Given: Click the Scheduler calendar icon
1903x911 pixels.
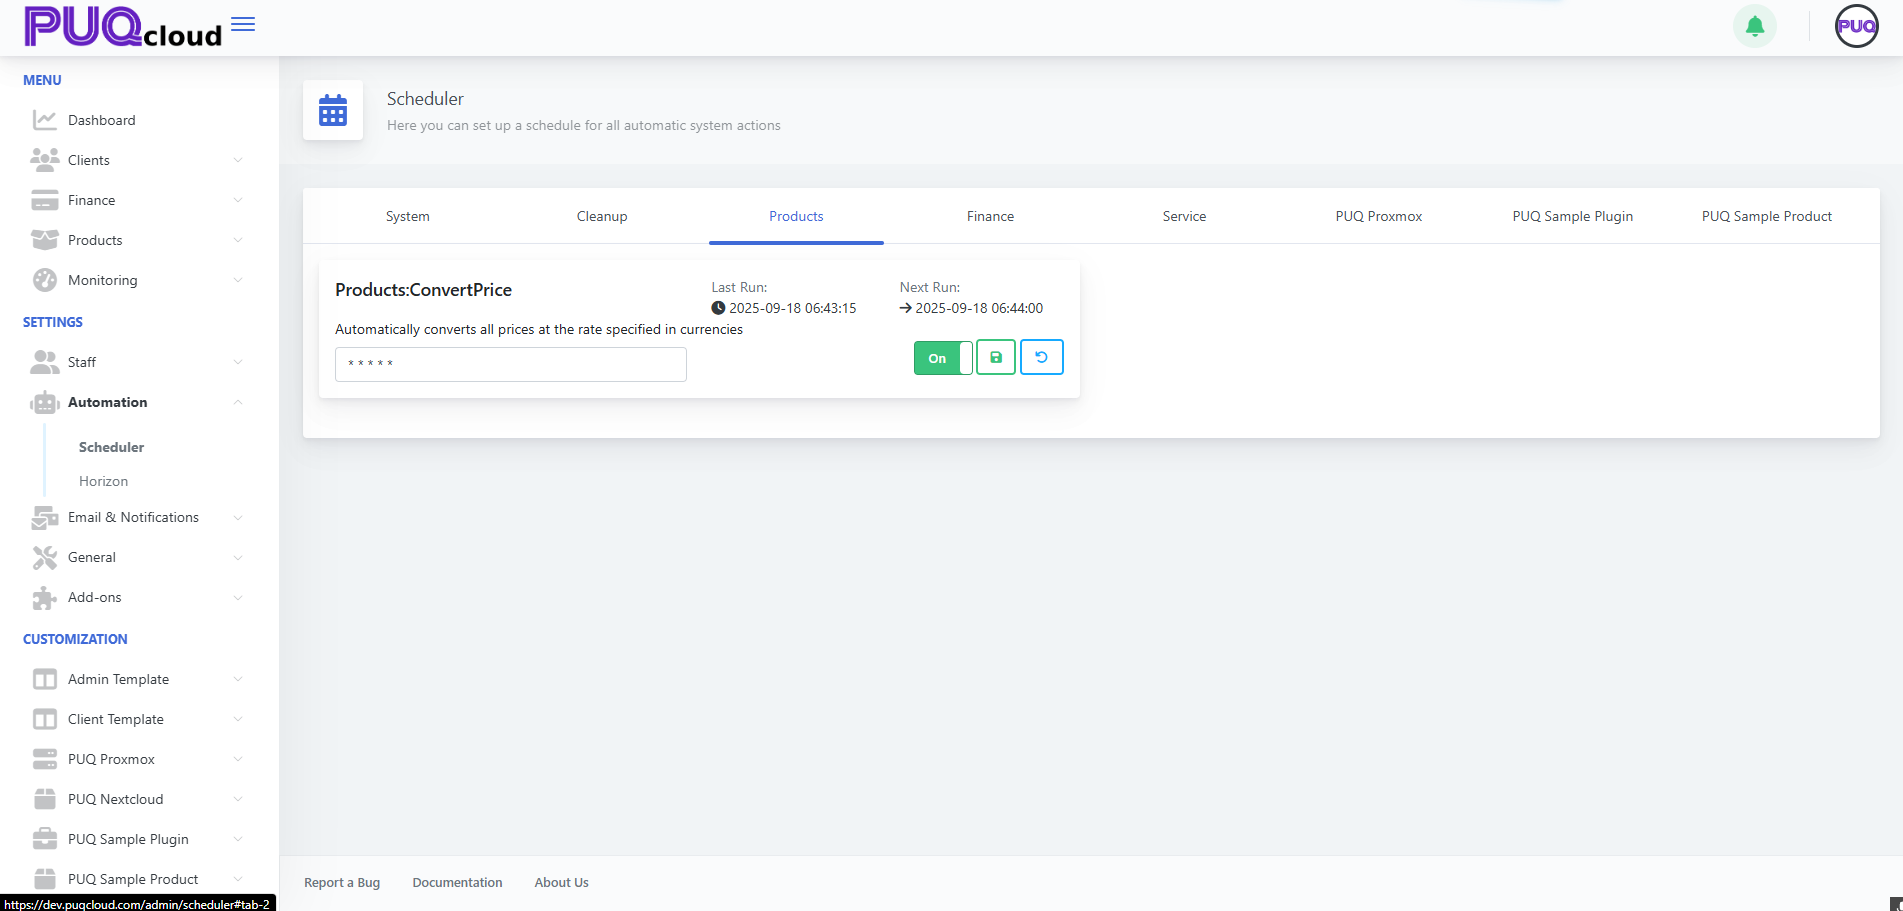Looking at the screenshot, I should click(x=333, y=110).
